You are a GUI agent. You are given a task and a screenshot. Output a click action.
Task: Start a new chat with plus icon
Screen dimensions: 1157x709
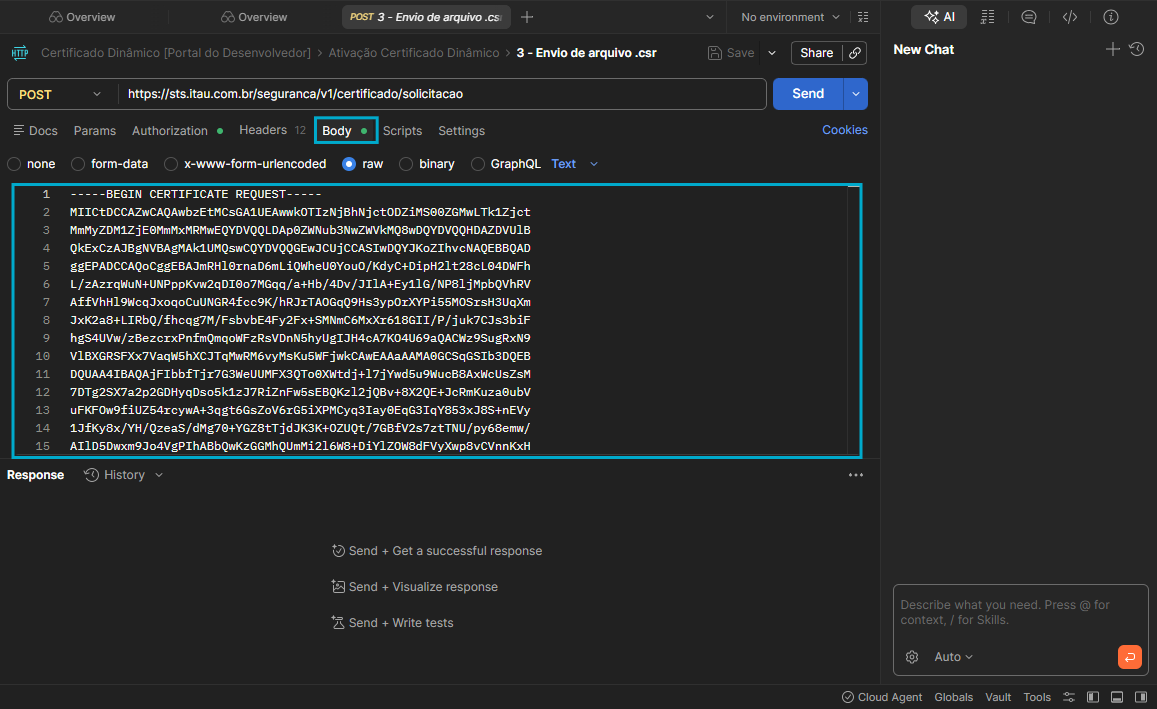[x=1112, y=49]
